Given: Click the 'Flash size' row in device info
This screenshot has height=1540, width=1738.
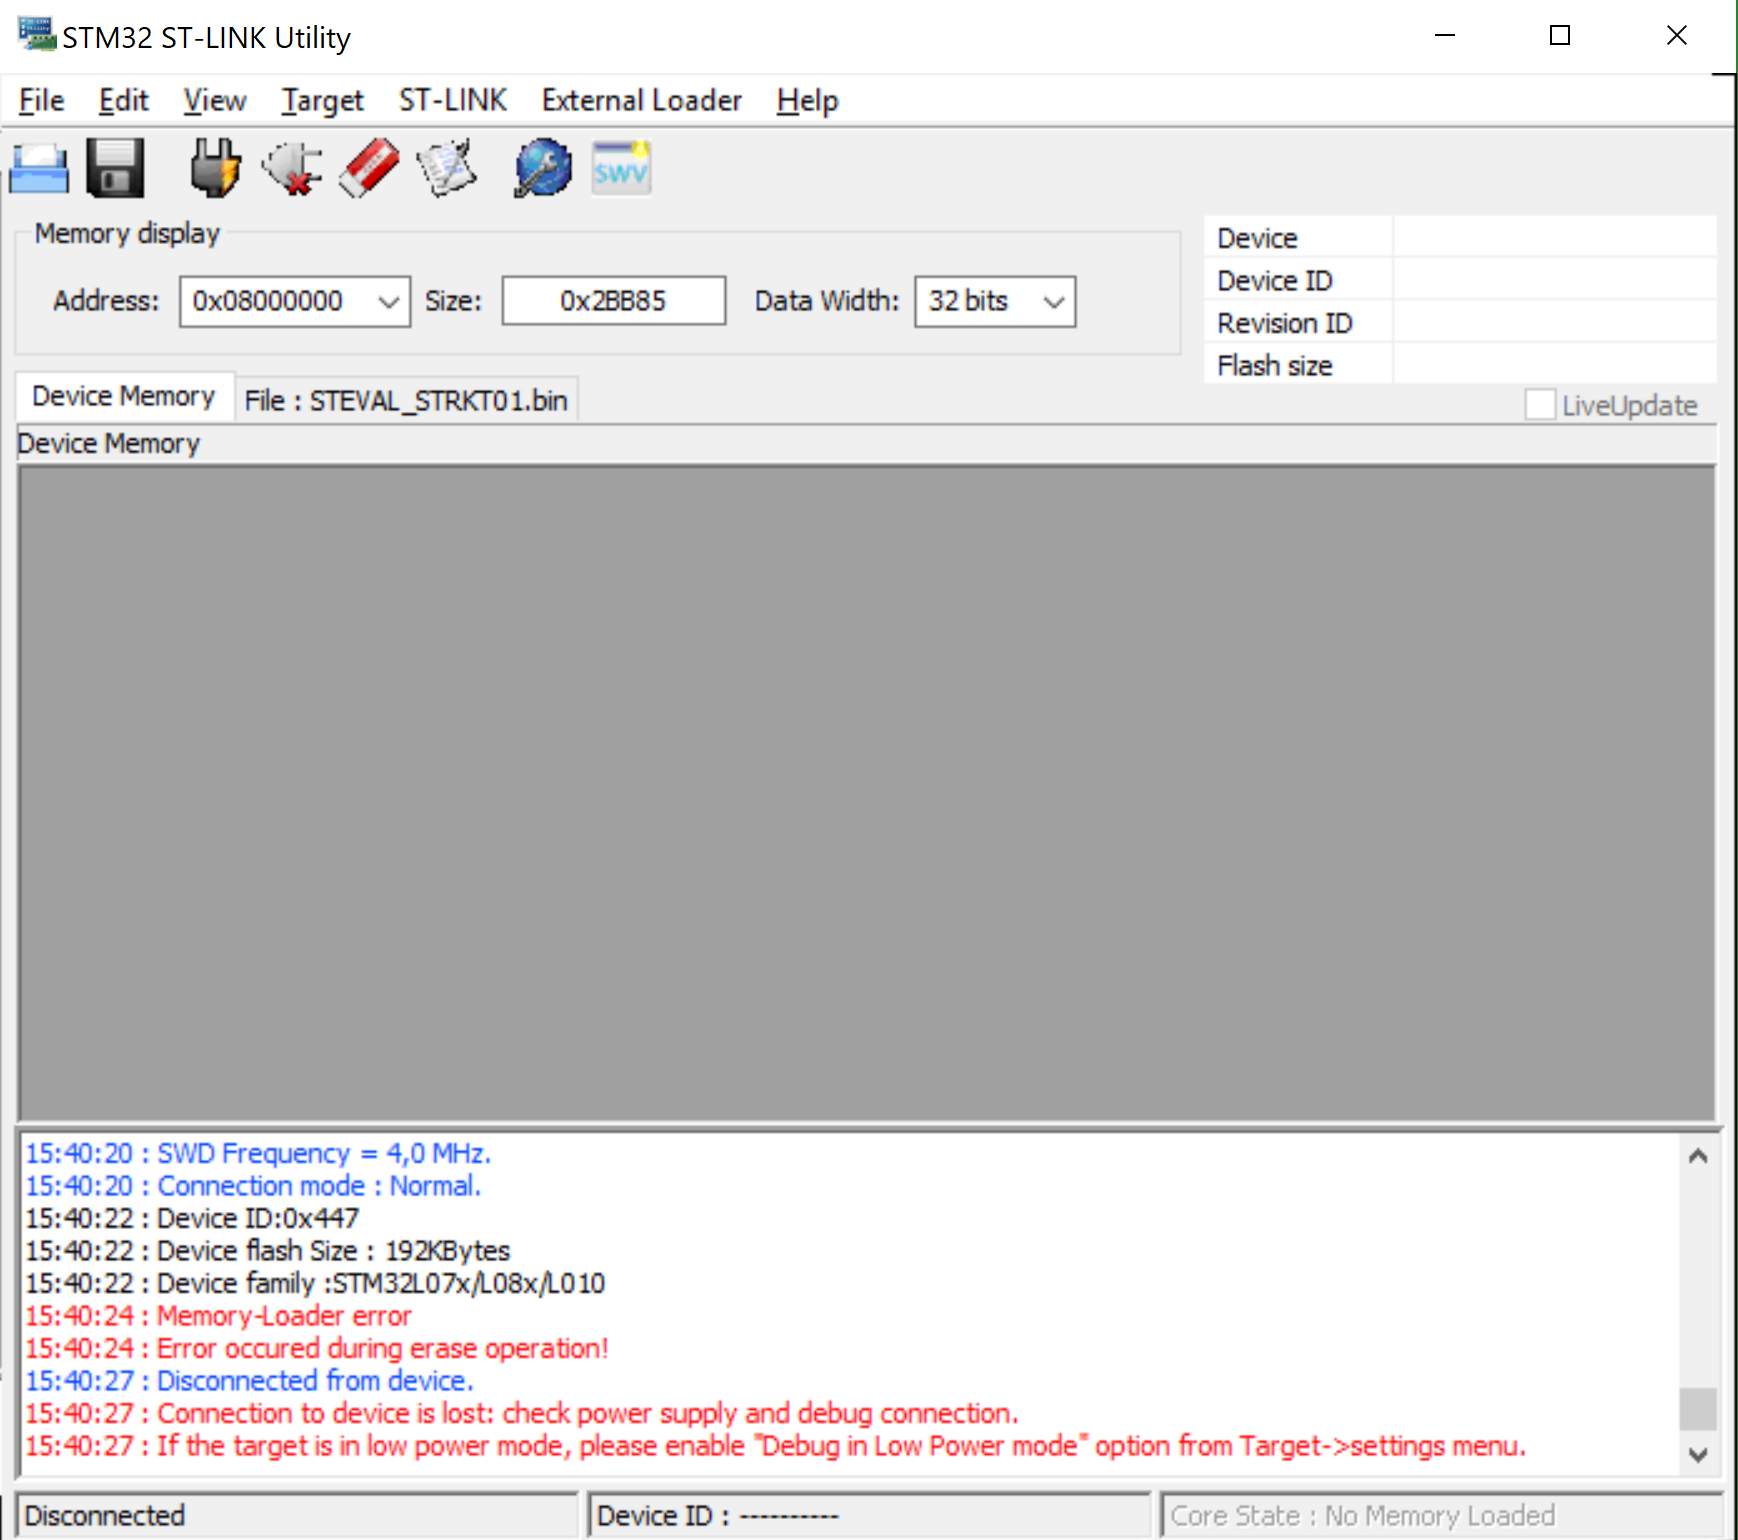Looking at the screenshot, I should click(1460, 366).
